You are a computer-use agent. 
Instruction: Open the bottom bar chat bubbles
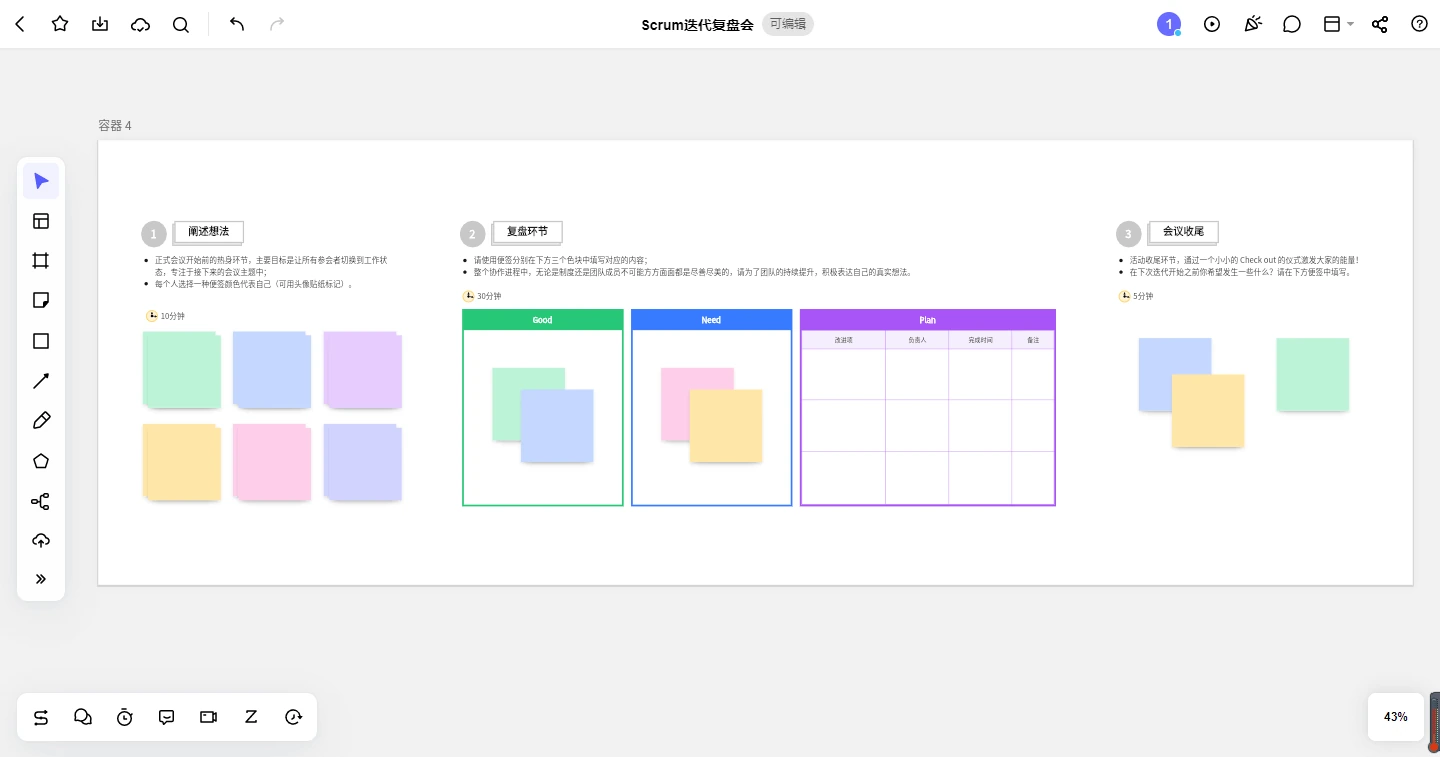tap(83, 717)
